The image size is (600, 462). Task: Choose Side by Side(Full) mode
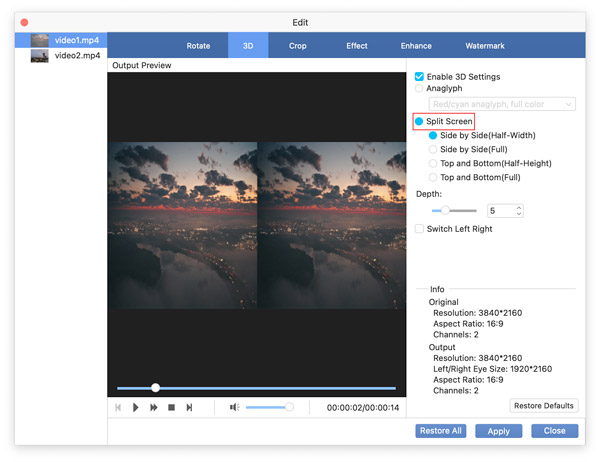point(433,149)
